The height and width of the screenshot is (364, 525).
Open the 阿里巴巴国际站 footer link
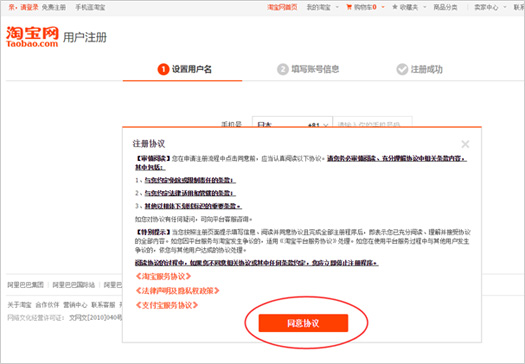(74, 285)
